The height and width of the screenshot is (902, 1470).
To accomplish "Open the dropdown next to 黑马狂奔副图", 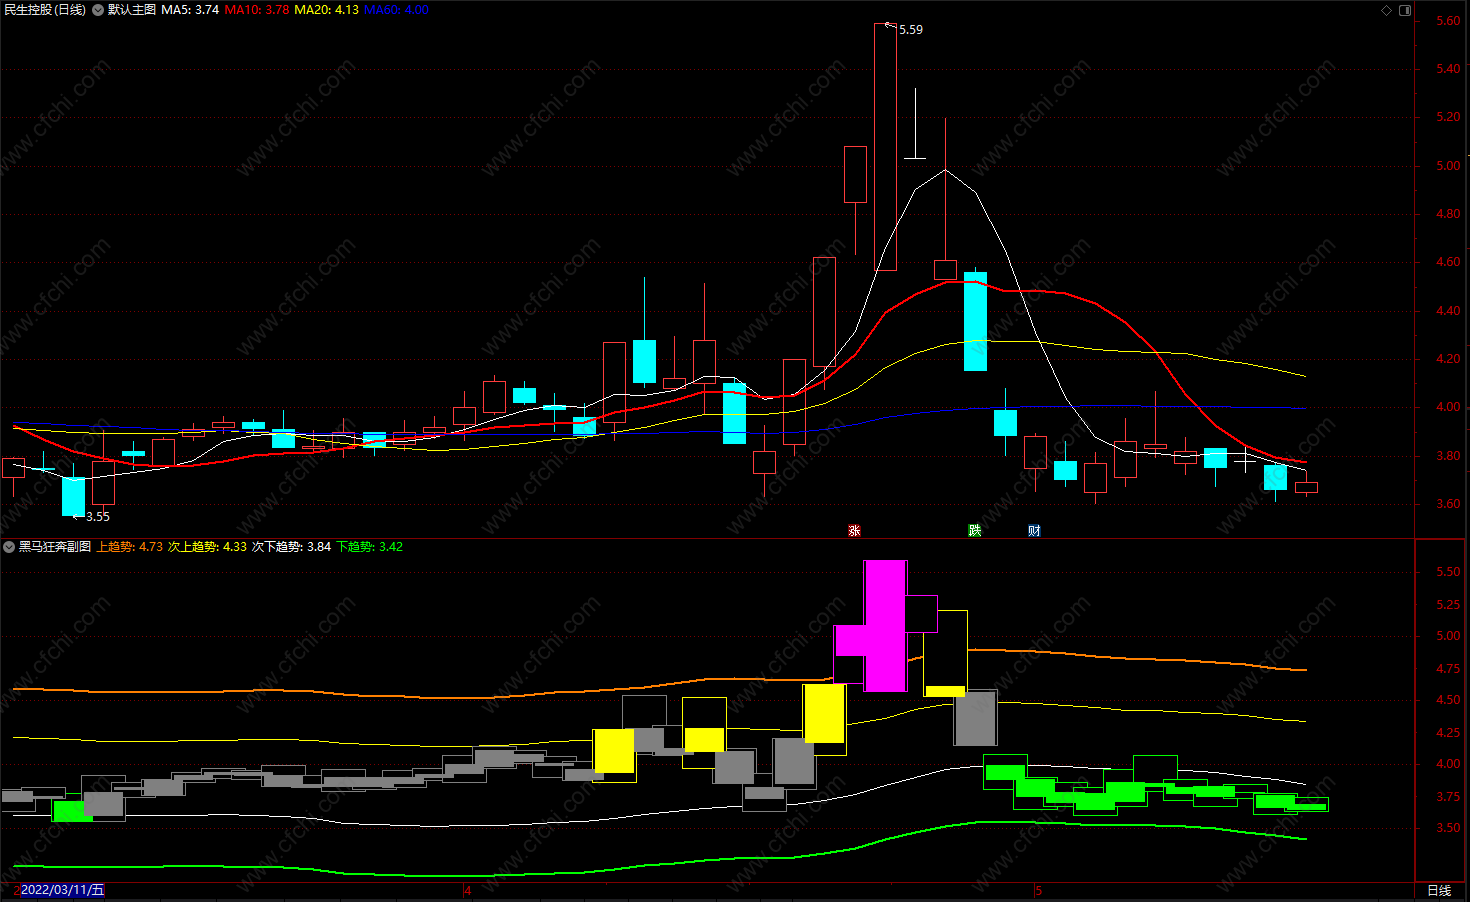I will pyautogui.click(x=10, y=547).
